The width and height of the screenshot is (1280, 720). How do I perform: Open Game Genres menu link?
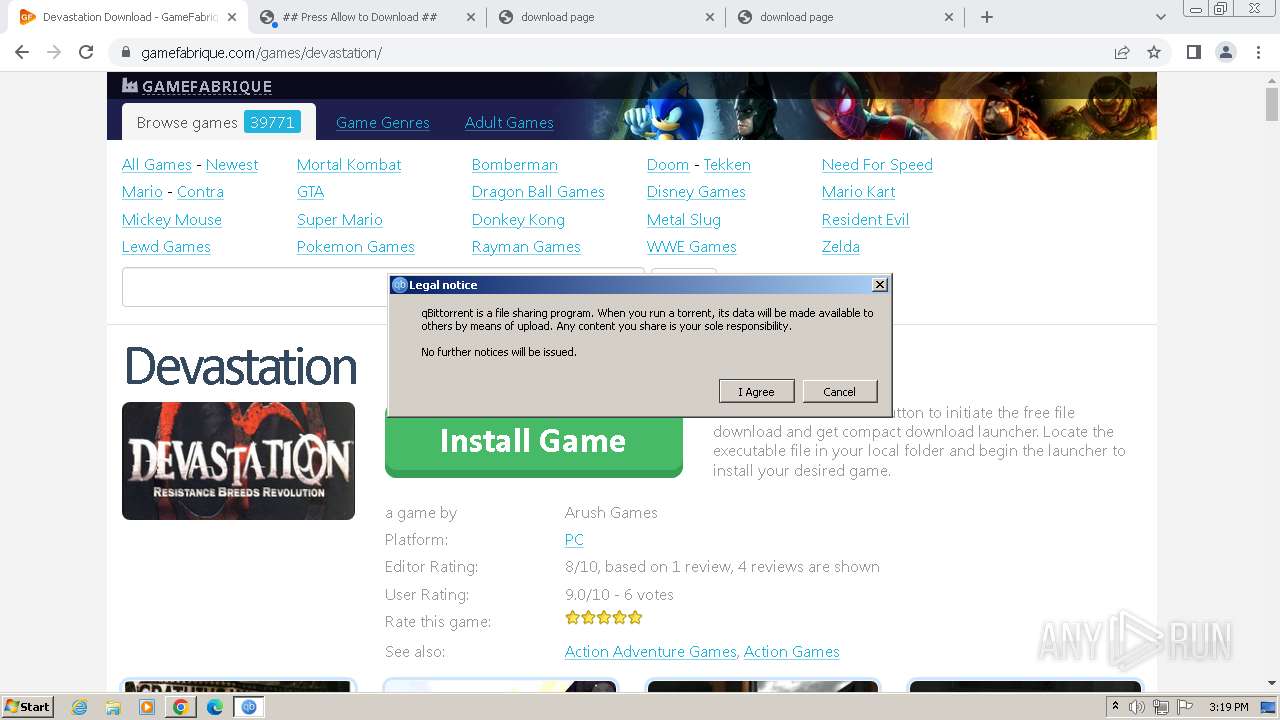(x=382, y=123)
